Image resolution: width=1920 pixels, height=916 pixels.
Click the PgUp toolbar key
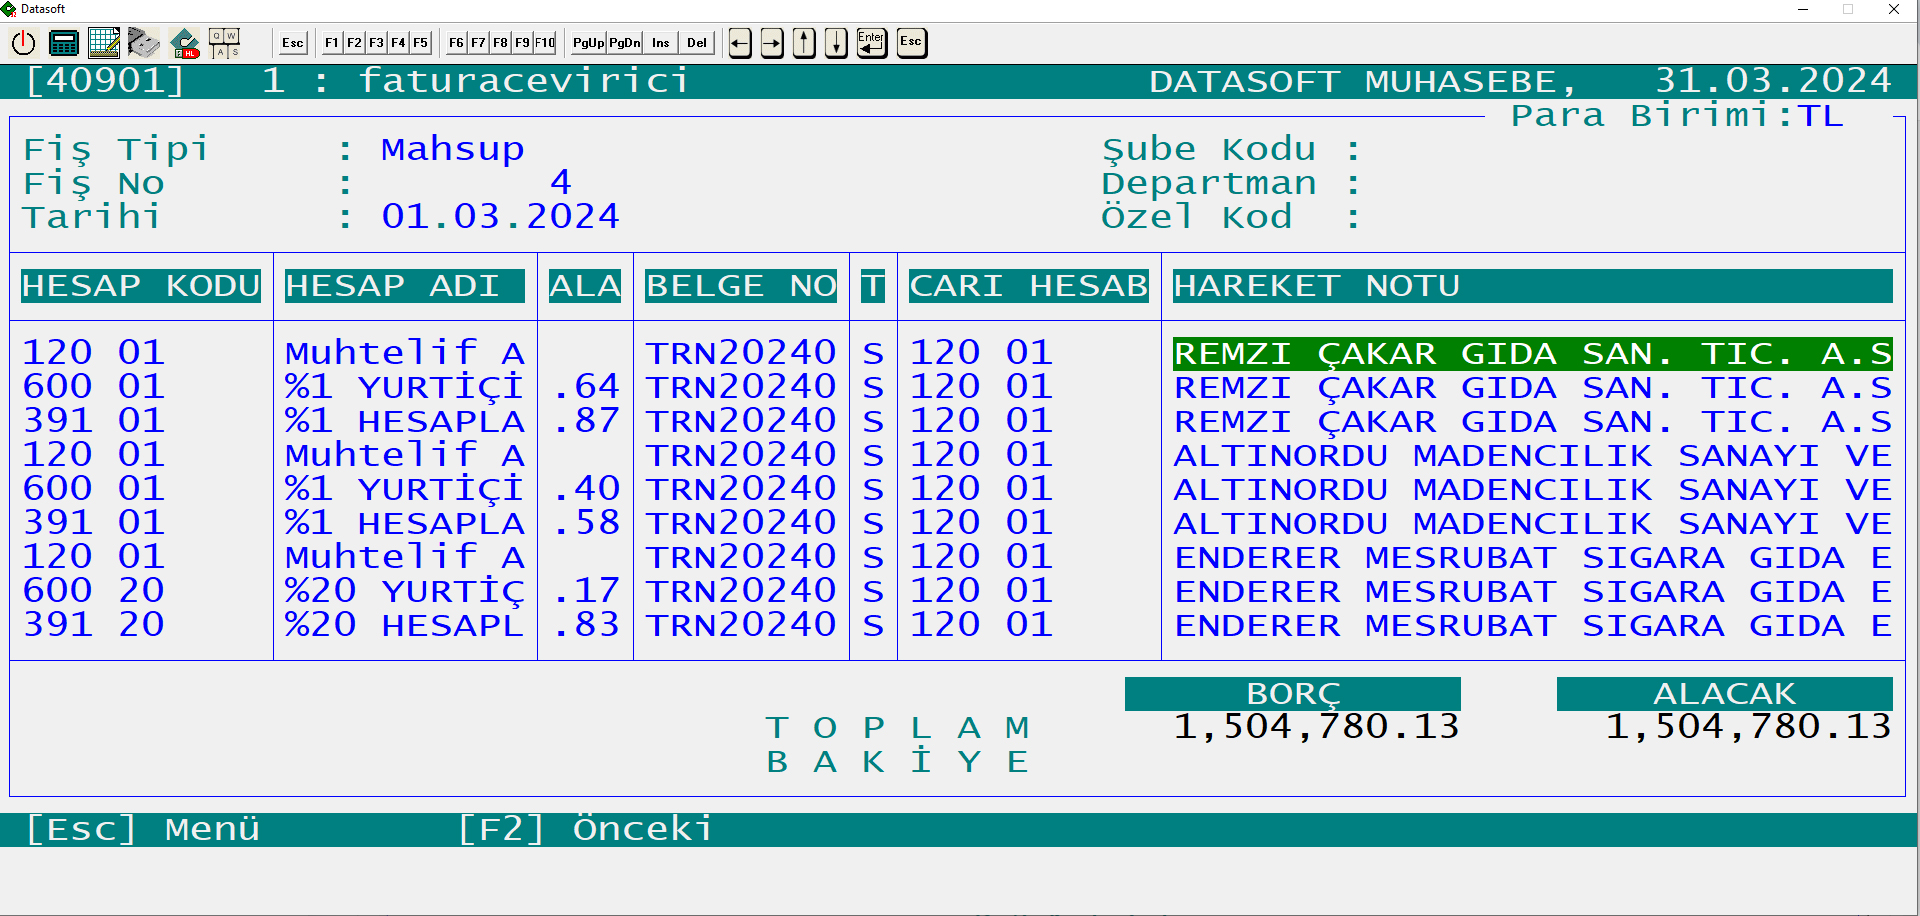588,43
